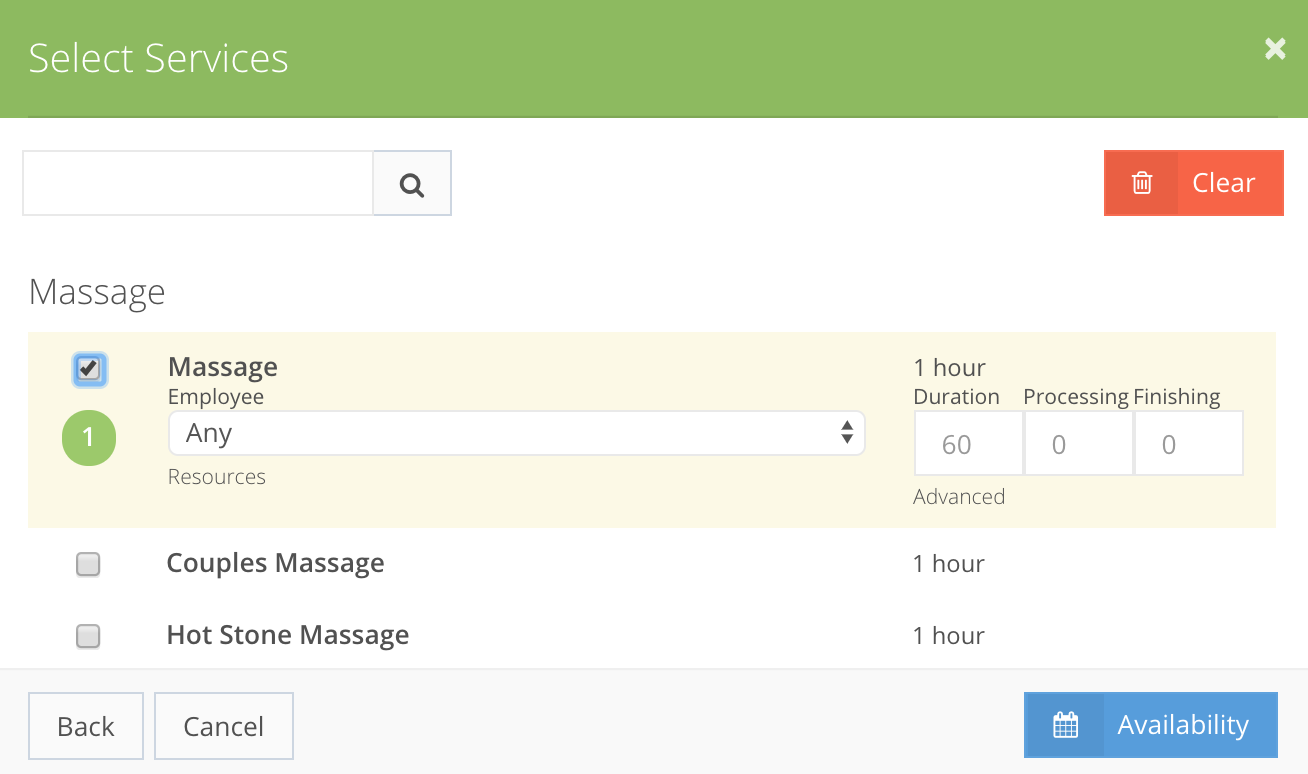The width and height of the screenshot is (1308, 774).
Task: Click the green number 1 badge beside Massage
Action: (88, 438)
